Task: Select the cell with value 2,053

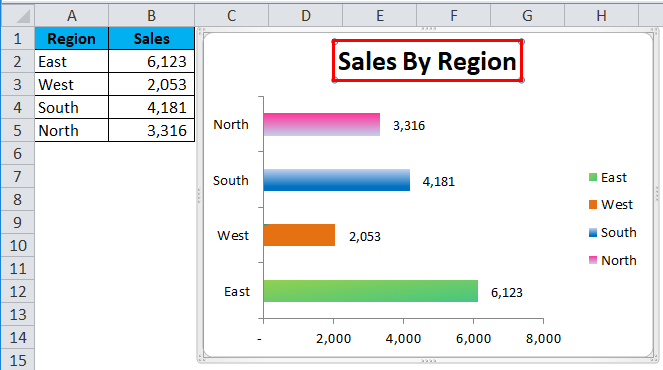Action: tap(151, 84)
